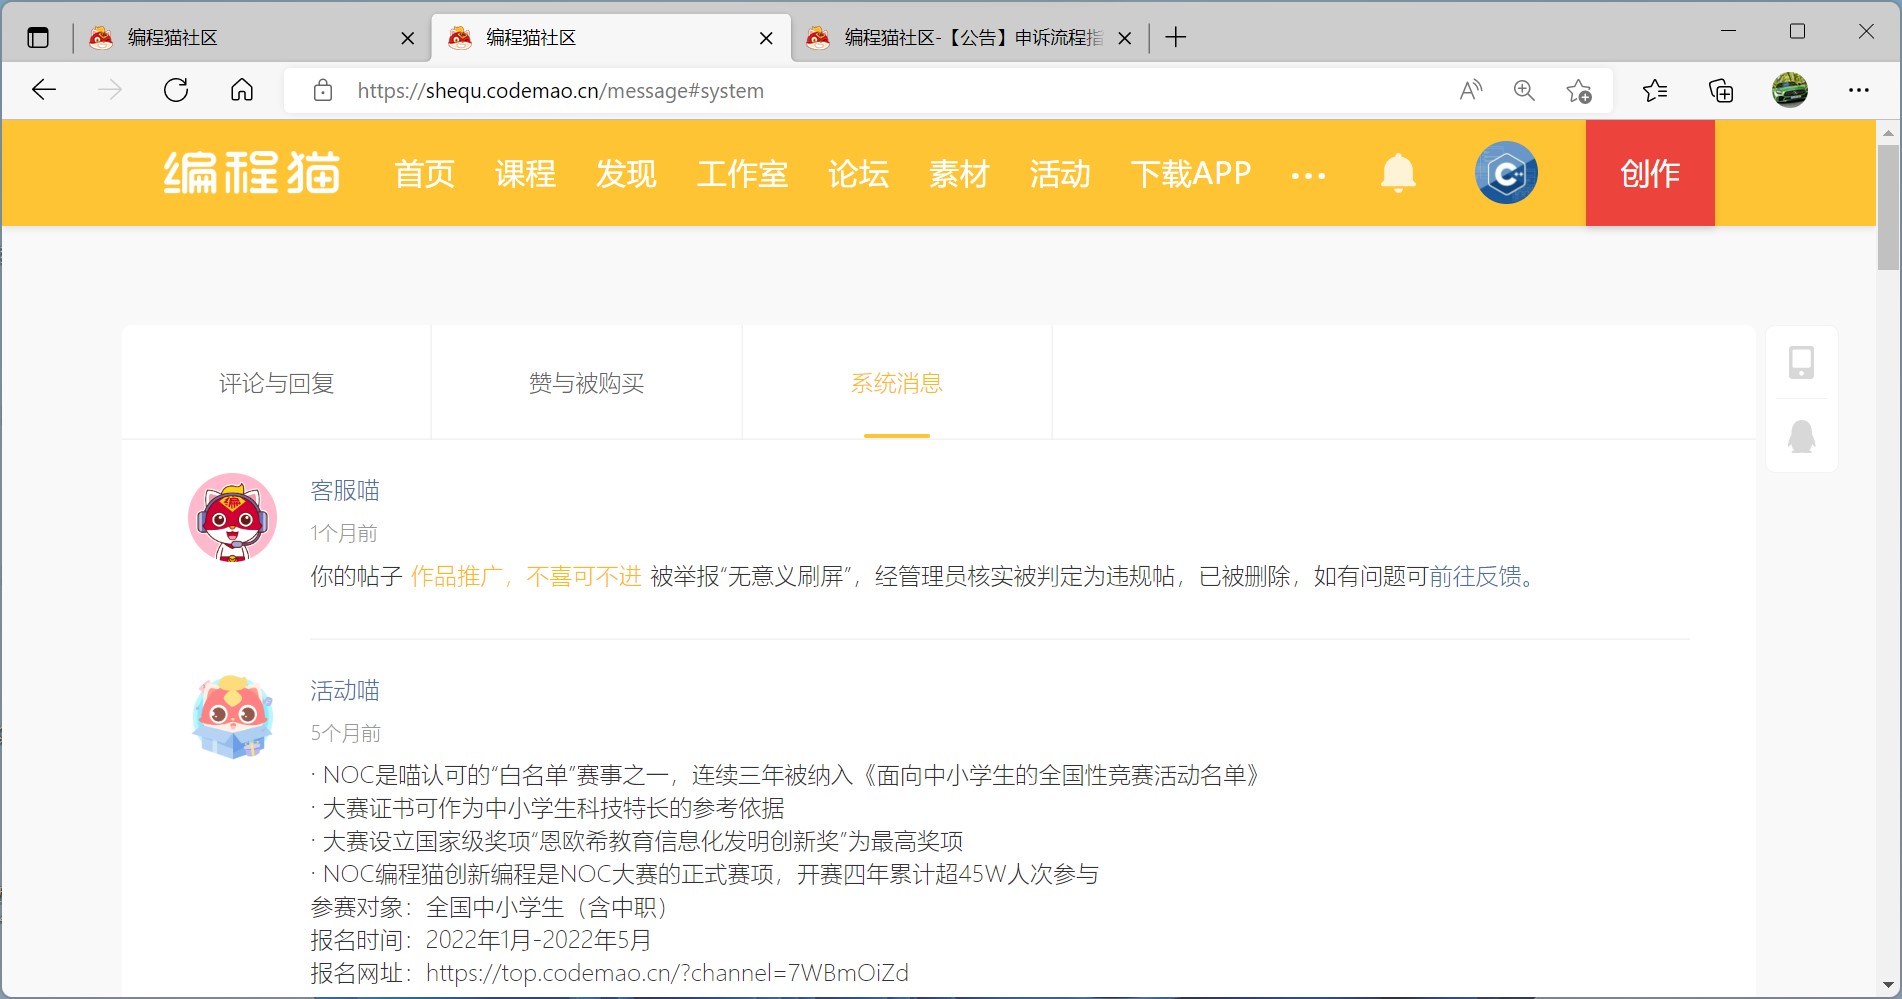Go to the browser home page
The width and height of the screenshot is (1902, 999).
click(242, 90)
